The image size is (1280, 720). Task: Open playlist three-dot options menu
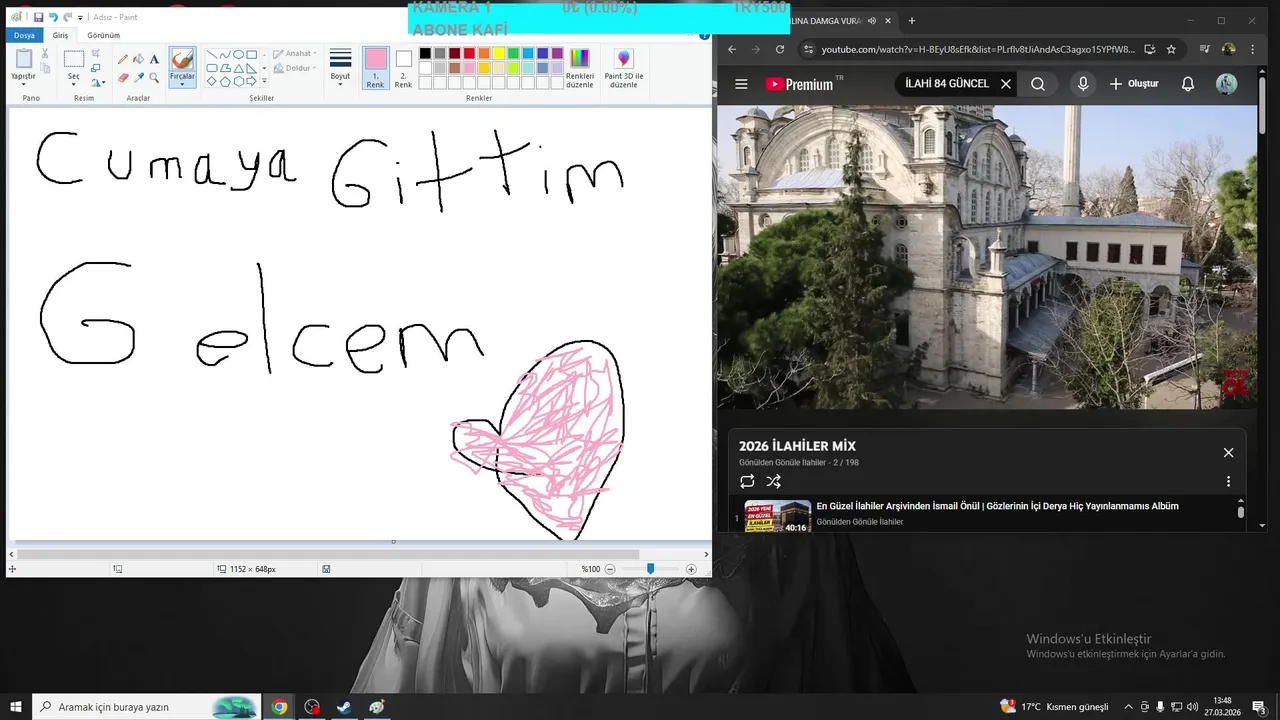[x=1228, y=481]
